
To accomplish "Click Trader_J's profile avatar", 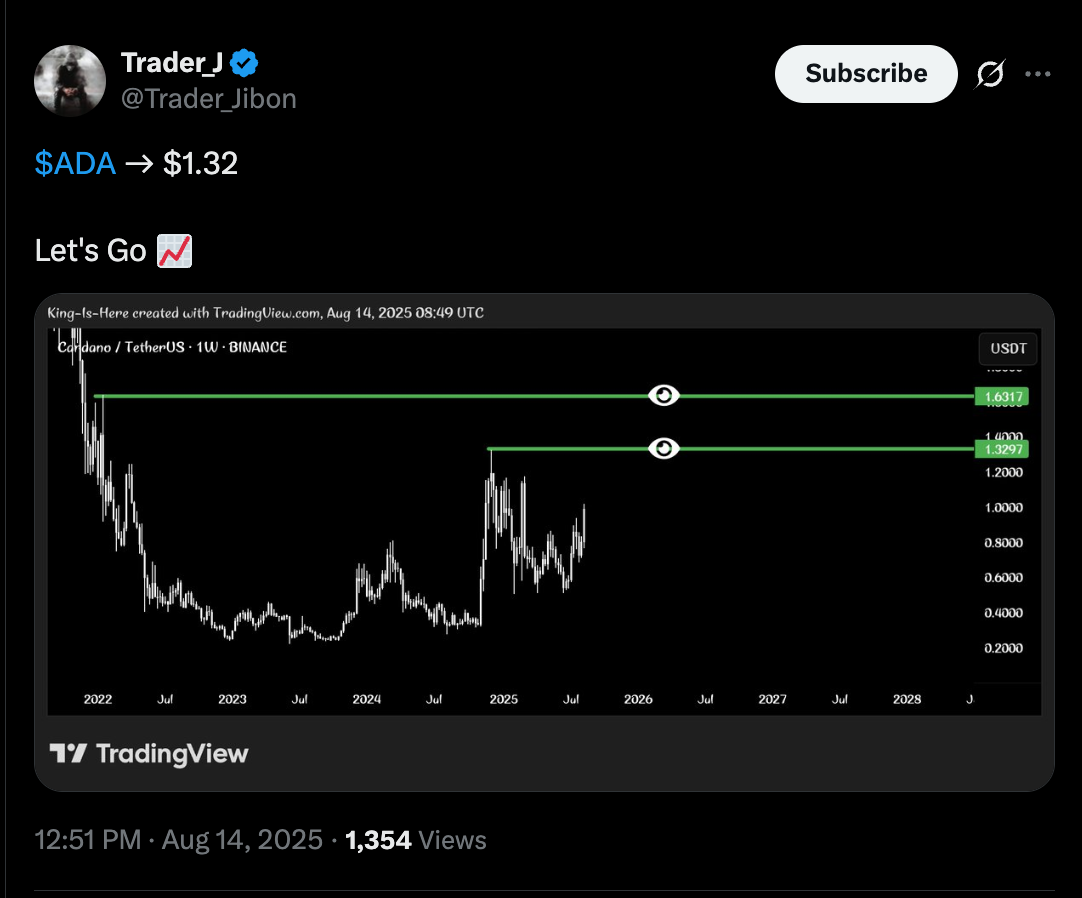I will click(x=70, y=80).
